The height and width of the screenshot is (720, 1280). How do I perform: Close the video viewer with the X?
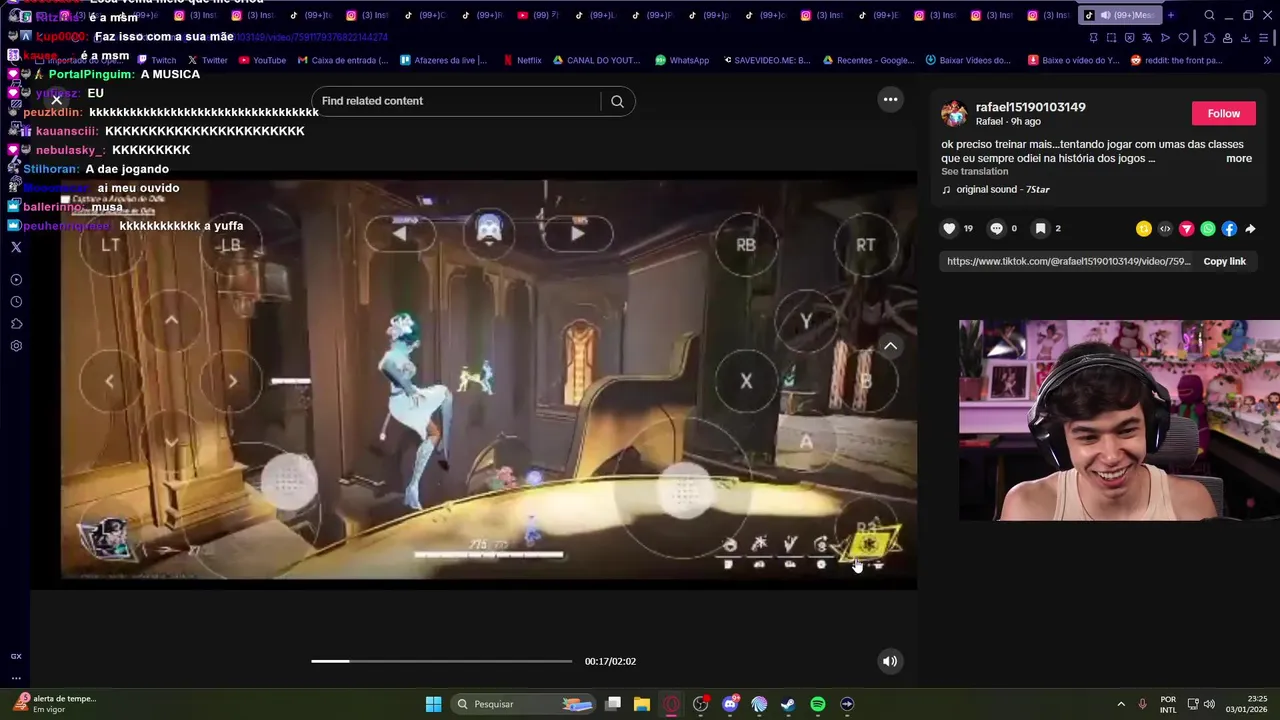(57, 100)
